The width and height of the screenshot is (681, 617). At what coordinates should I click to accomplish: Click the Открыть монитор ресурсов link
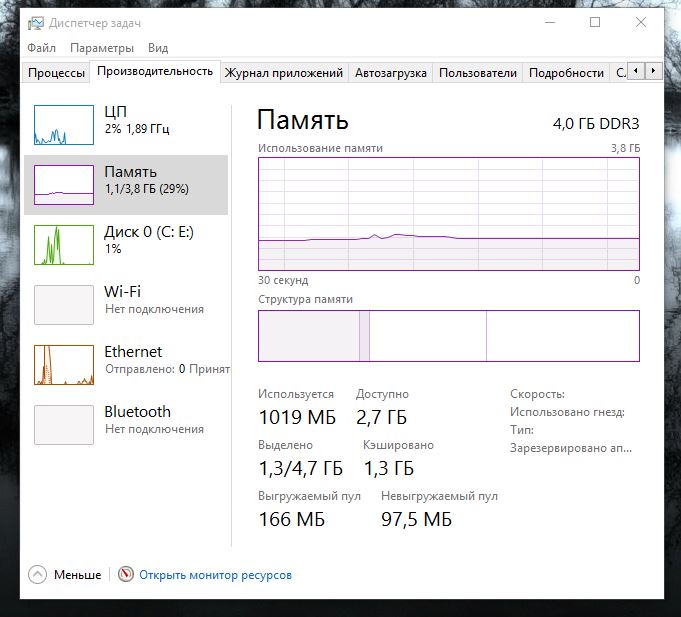pos(215,575)
